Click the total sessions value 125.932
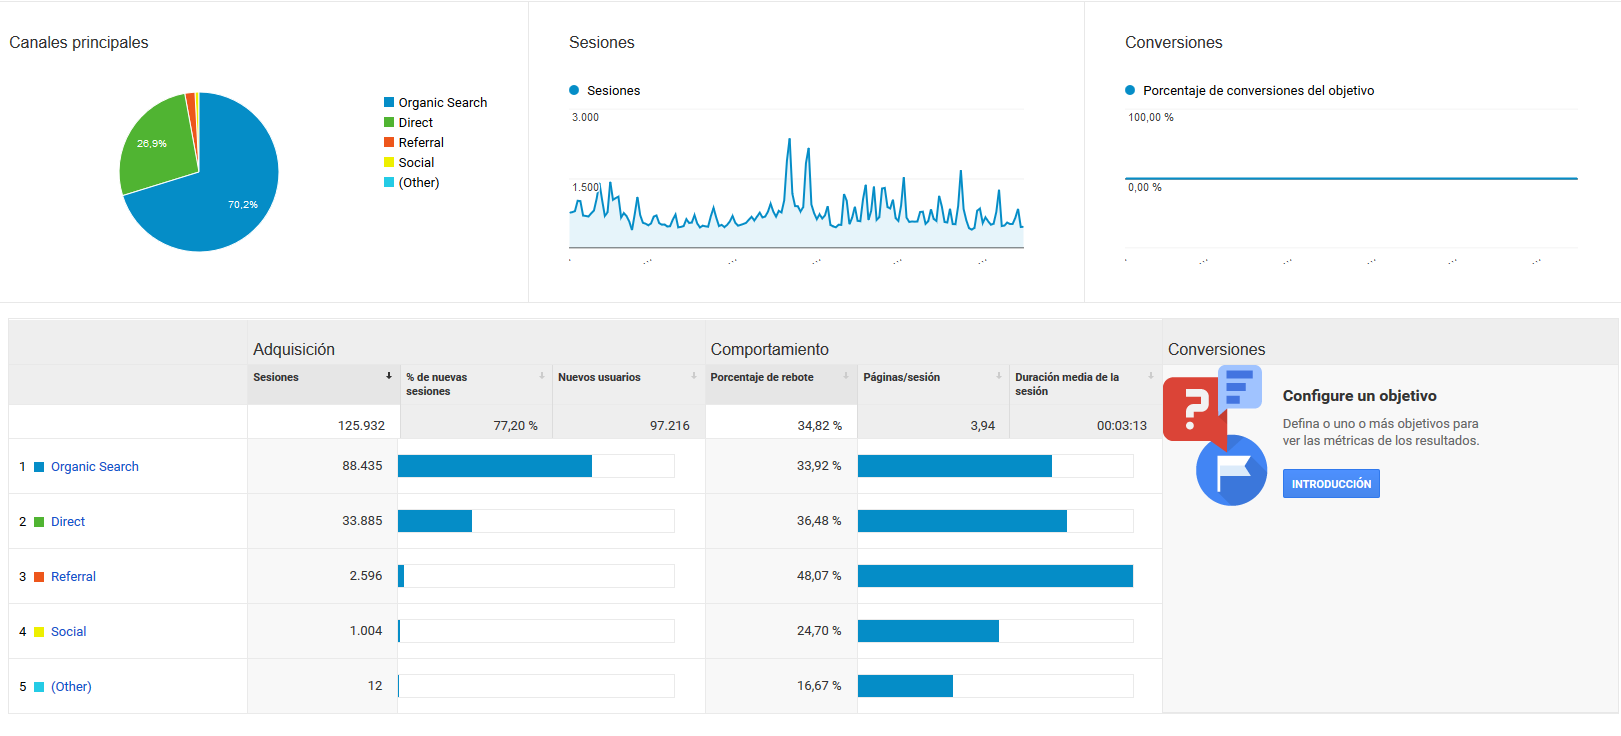The width and height of the screenshot is (1621, 736). coord(361,425)
